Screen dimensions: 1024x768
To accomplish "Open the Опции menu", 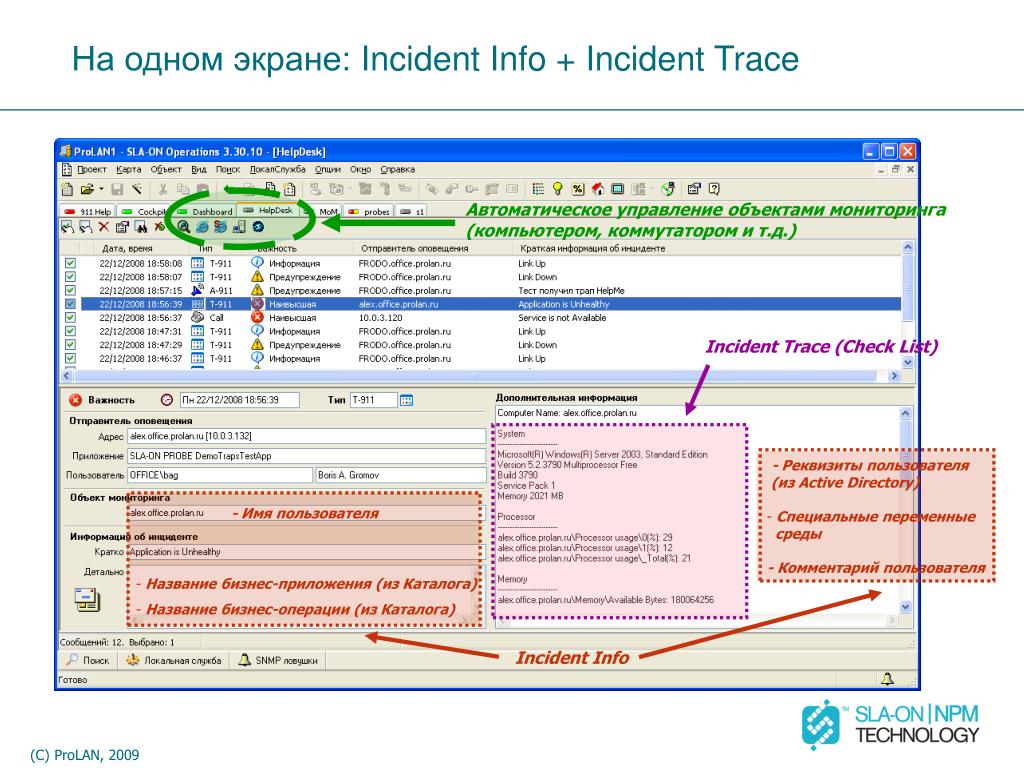I will coord(328,169).
